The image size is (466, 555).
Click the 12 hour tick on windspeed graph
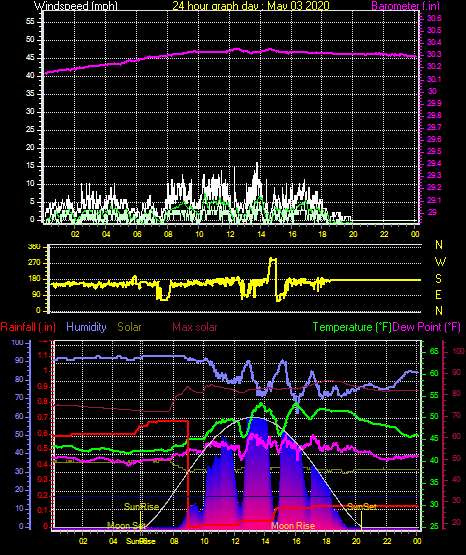point(230,234)
